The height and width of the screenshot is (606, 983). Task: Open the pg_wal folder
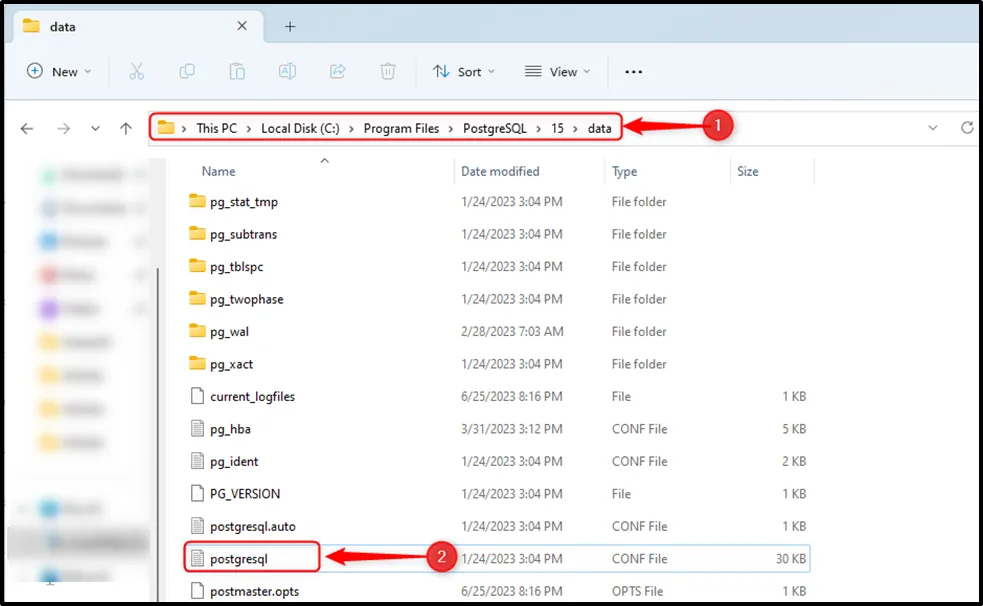pos(229,331)
